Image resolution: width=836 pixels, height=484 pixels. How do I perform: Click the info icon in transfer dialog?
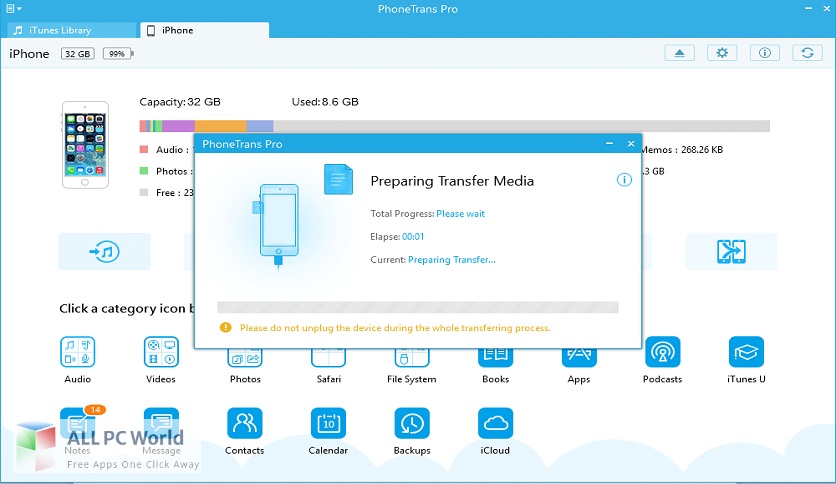624,180
